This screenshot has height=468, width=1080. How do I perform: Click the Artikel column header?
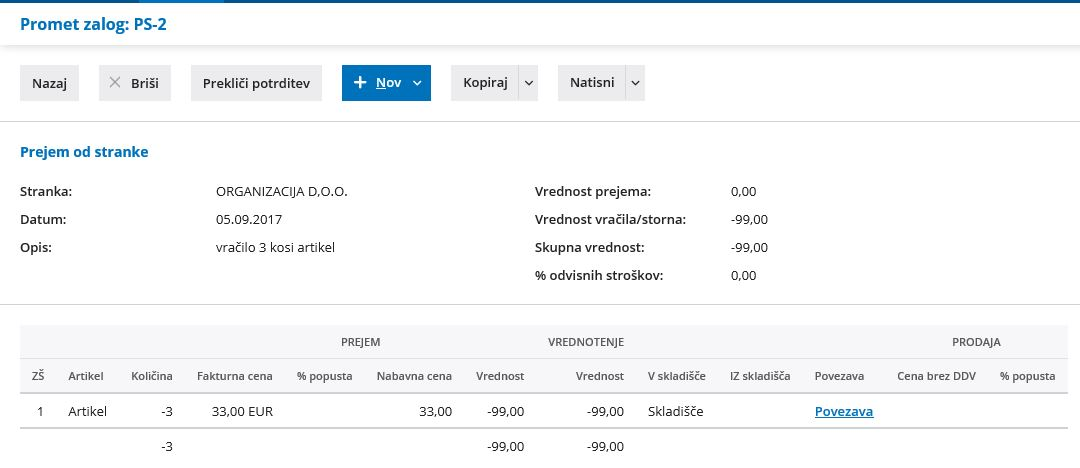[86, 376]
